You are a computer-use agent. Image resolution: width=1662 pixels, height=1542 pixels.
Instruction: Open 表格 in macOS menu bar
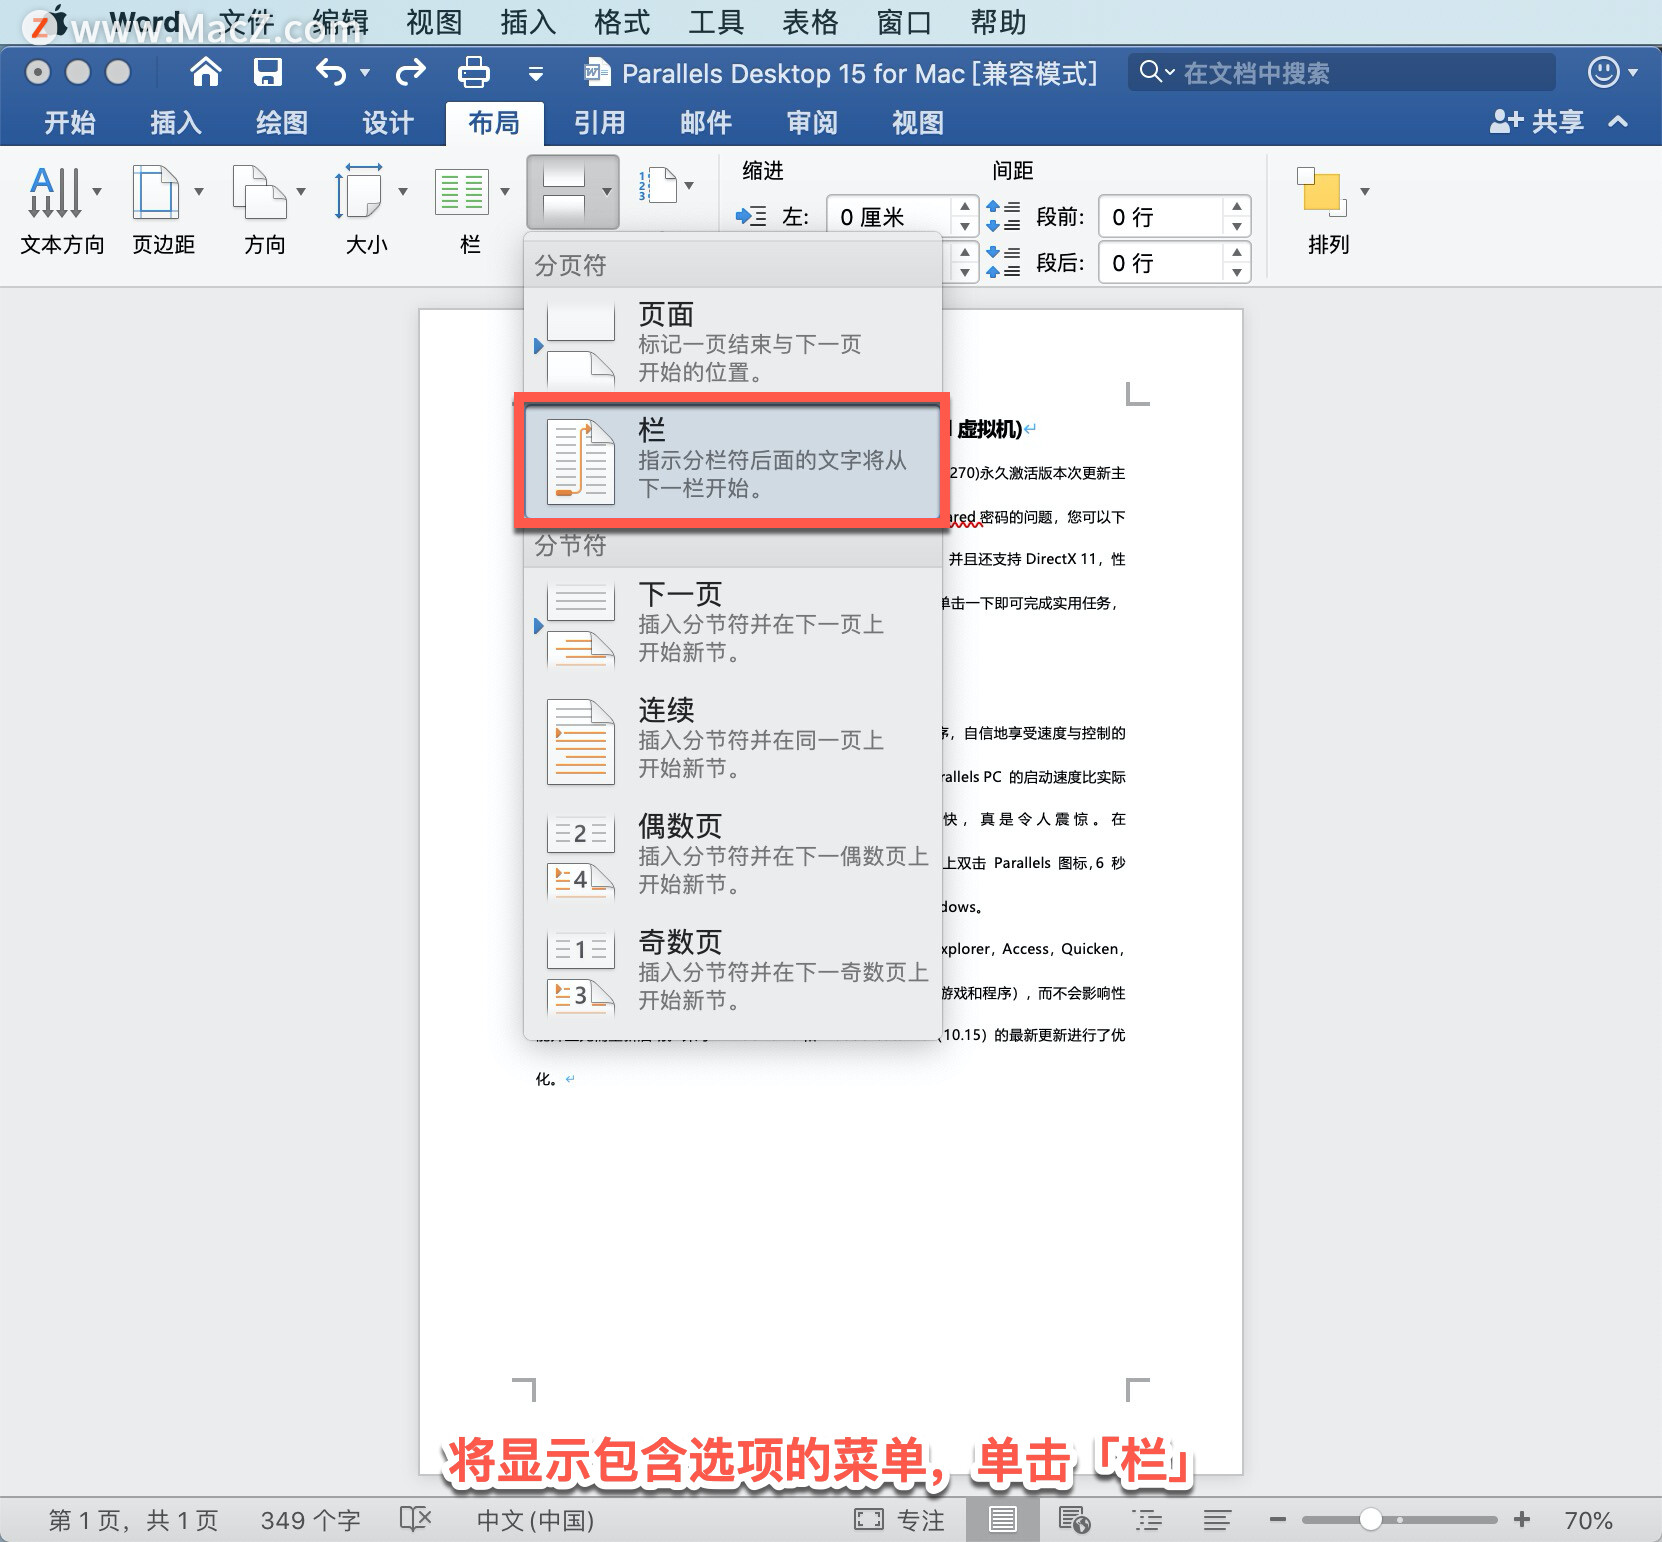[810, 22]
